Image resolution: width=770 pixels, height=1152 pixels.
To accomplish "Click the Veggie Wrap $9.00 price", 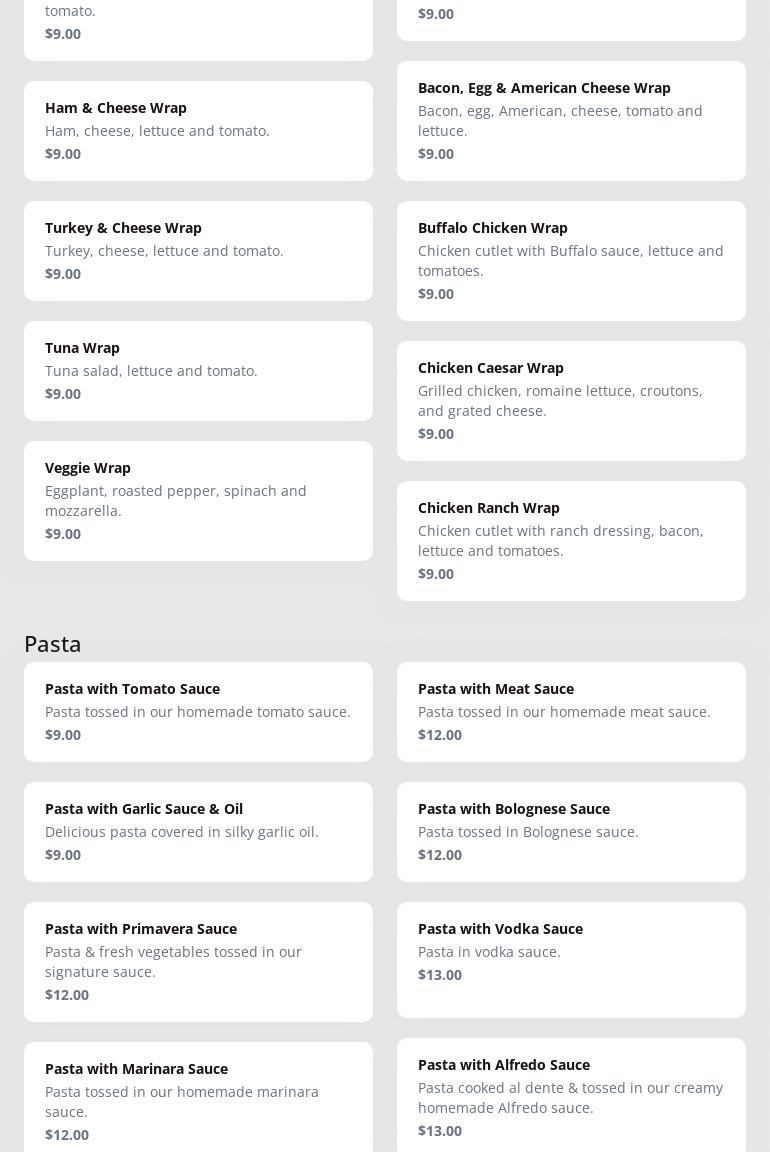I will click(x=63, y=534).
